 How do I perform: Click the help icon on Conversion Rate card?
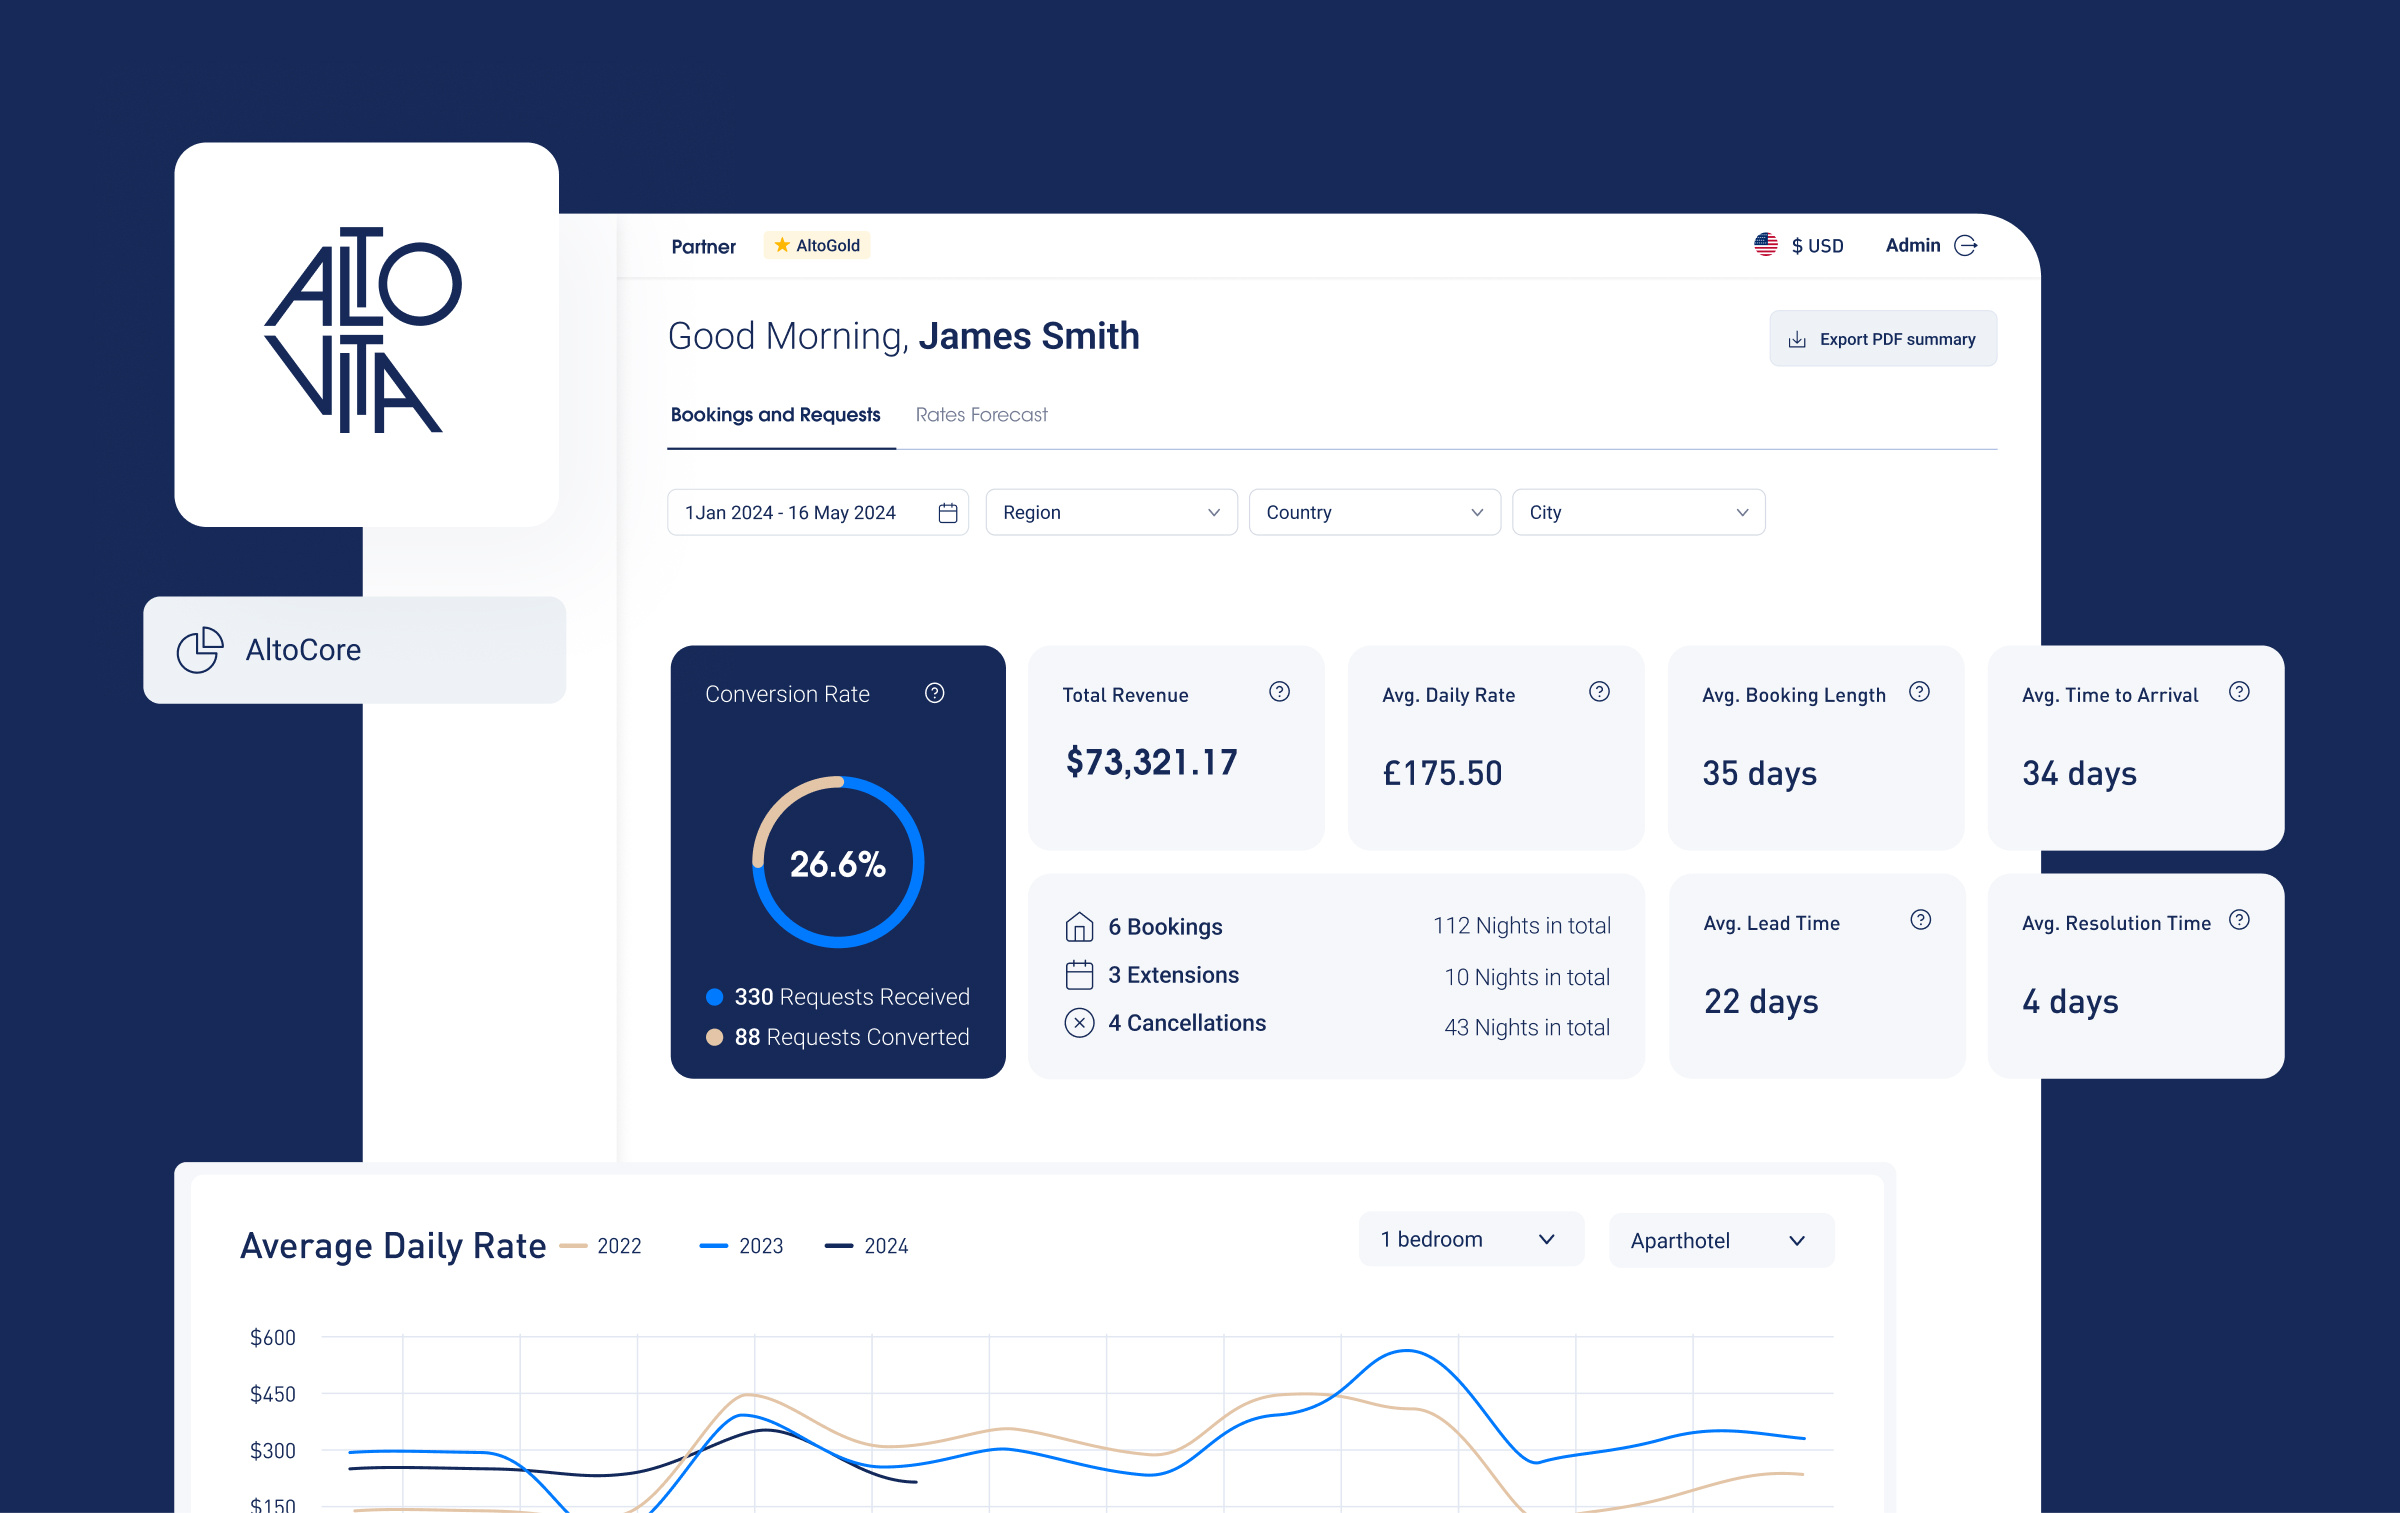(x=934, y=692)
